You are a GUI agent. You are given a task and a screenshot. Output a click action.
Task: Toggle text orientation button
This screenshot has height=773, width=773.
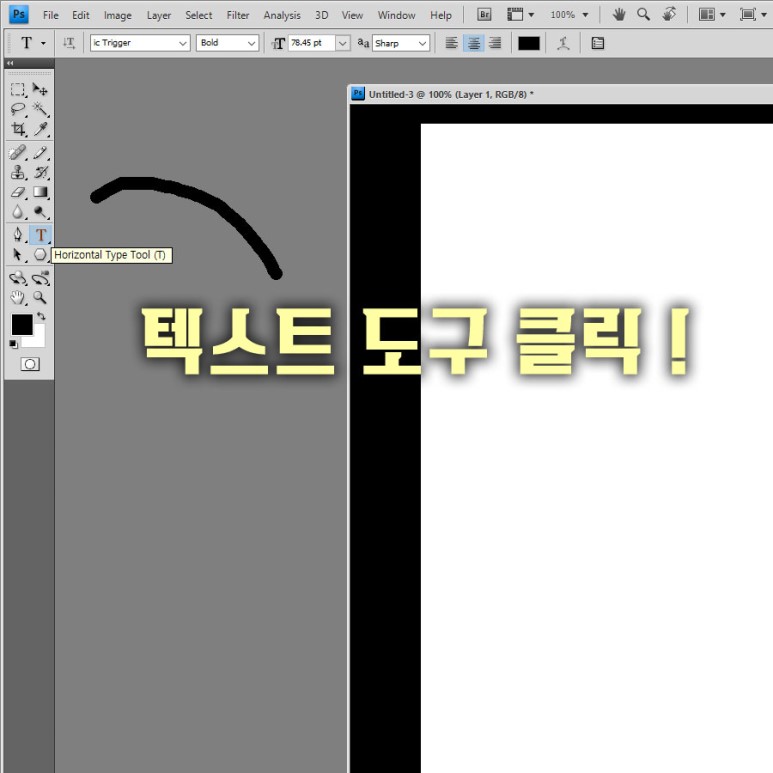click(69, 43)
